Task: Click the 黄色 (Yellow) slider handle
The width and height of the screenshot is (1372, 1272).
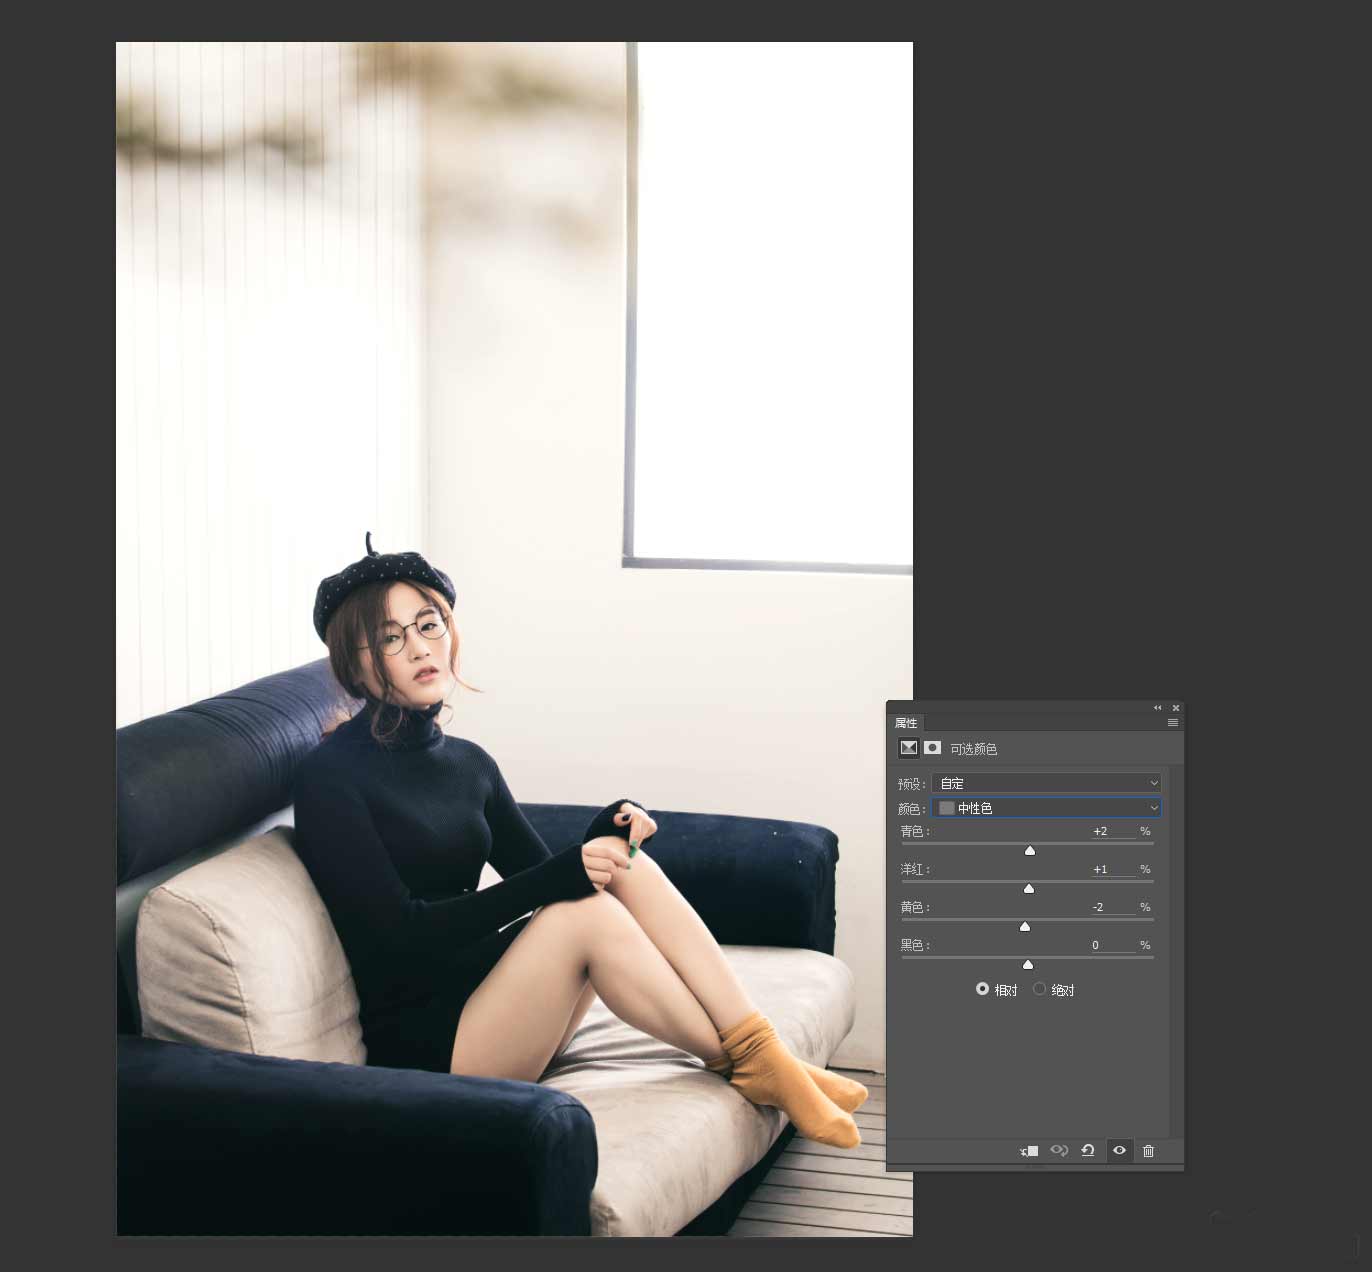Action: [x=1024, y=926]
